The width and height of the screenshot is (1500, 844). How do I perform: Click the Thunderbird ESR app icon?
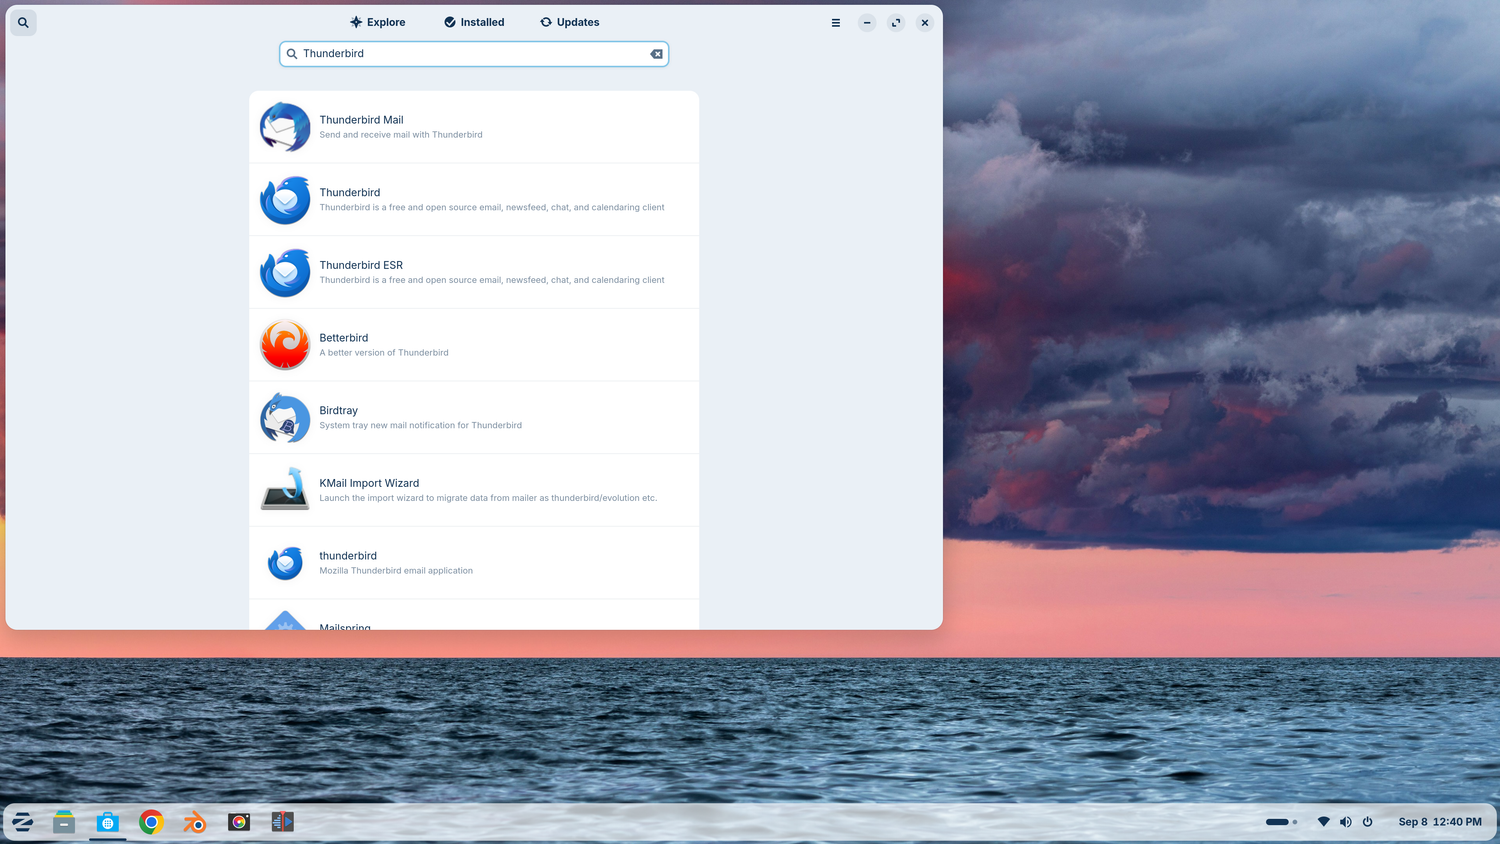pyautogui.click(x=285, y=272)
